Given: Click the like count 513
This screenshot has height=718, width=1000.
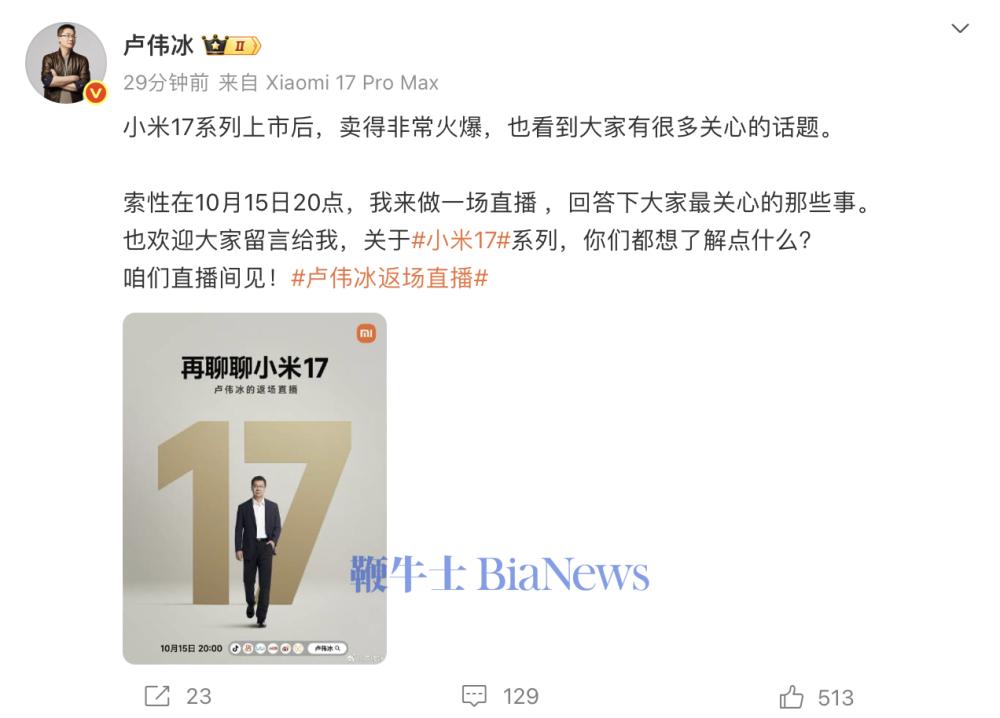Looking at the screenshot, I should pos(835,698).
